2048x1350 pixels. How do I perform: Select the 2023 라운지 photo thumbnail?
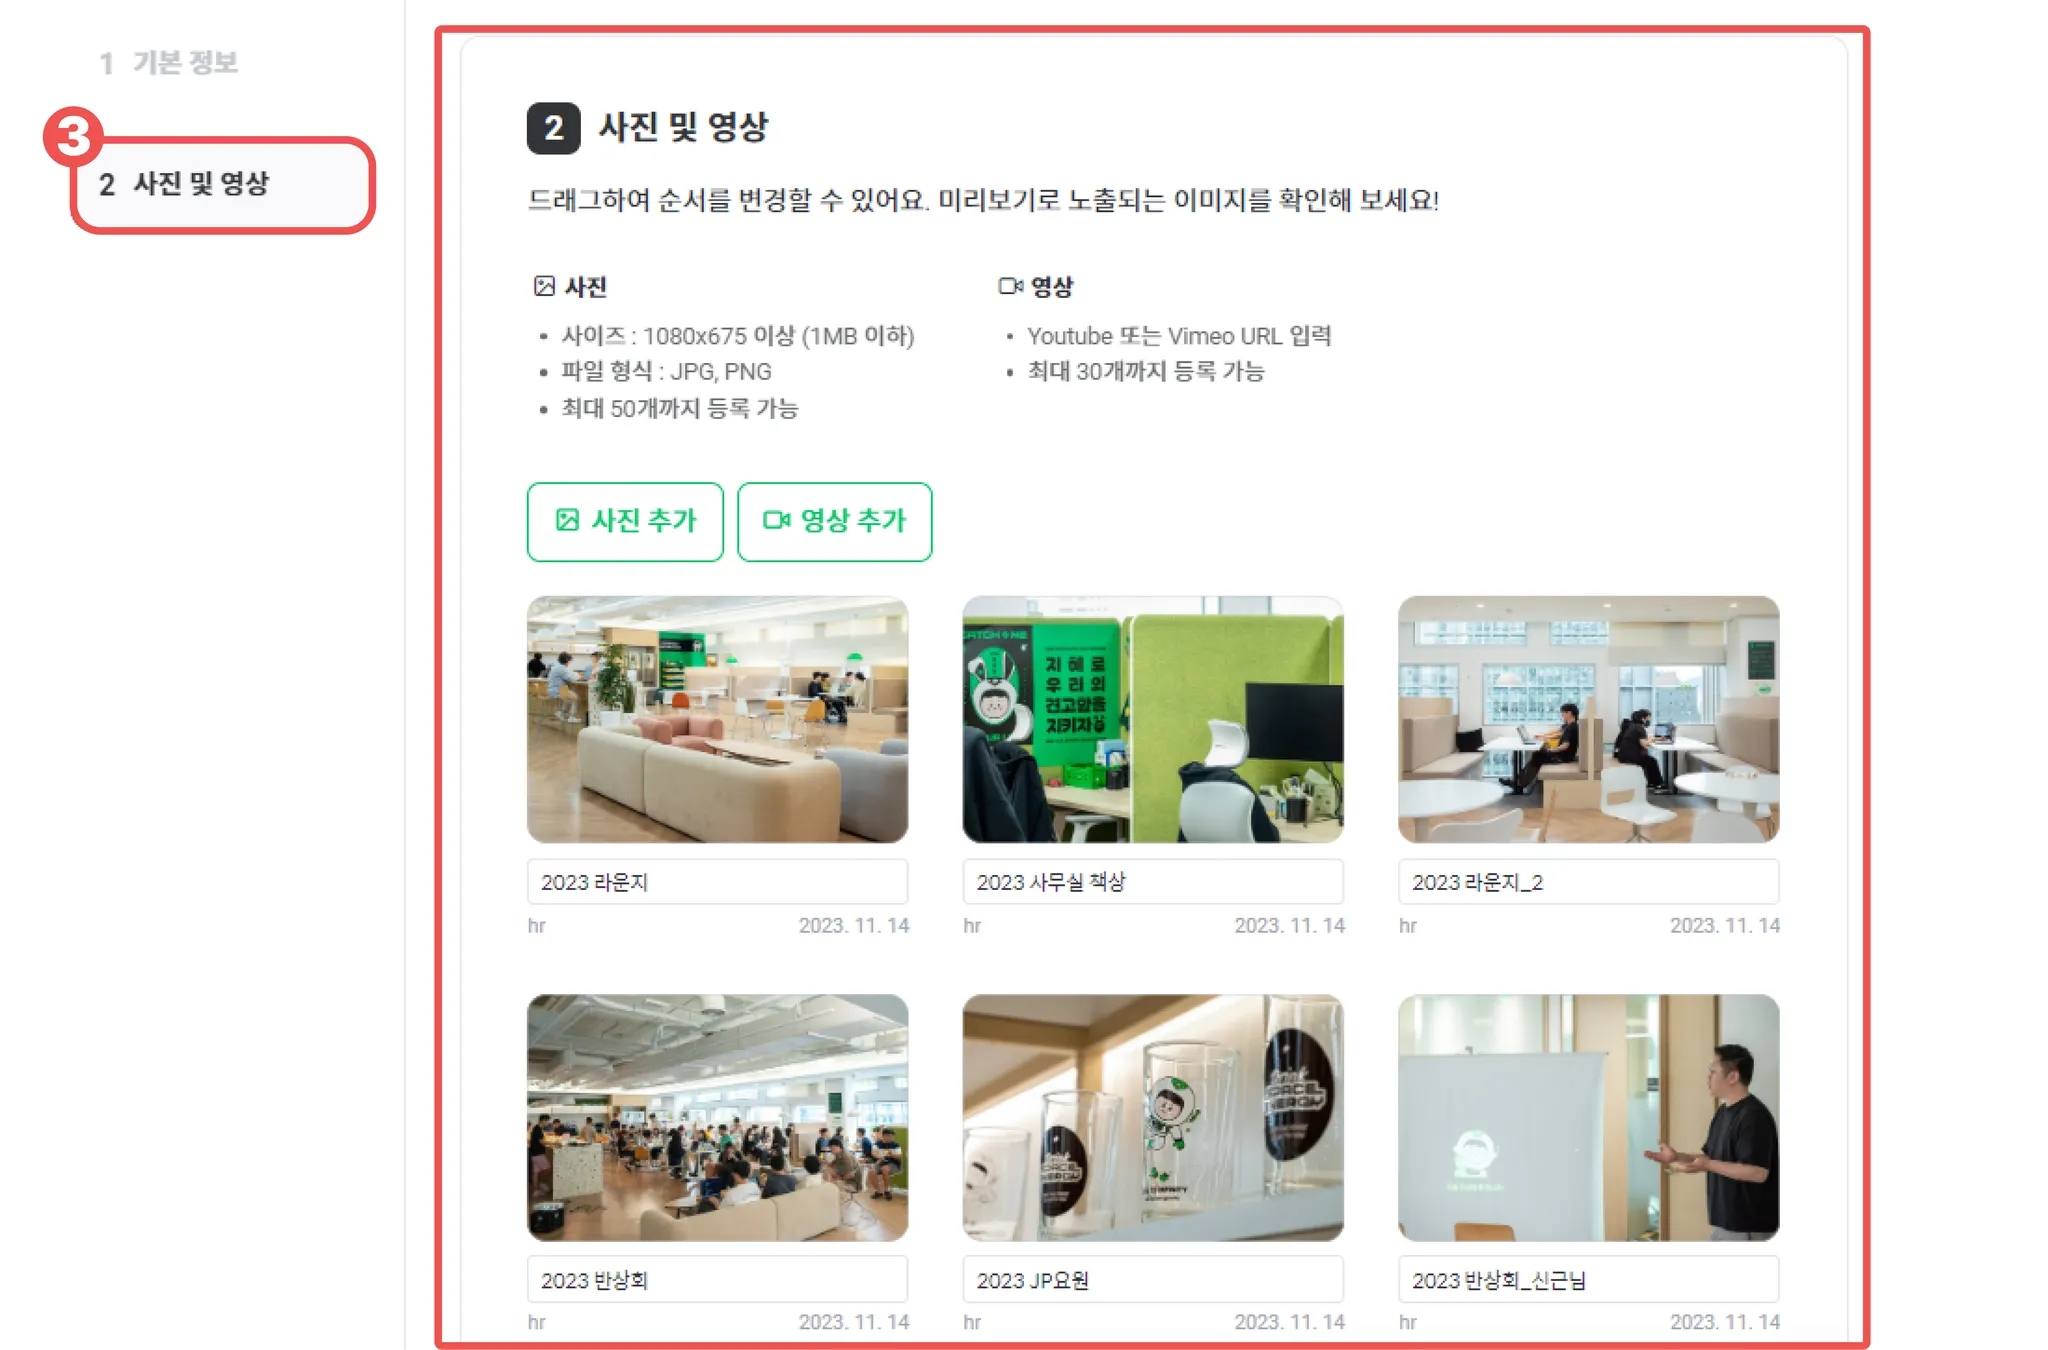718,719
